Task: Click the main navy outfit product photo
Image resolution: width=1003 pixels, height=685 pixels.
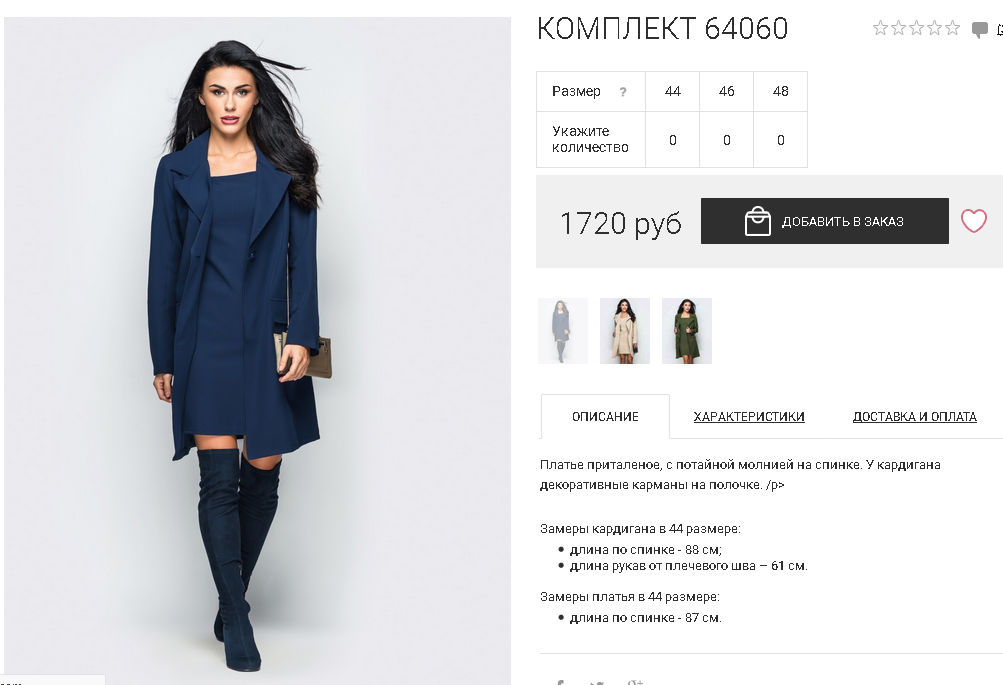Action: click(257, 350)
